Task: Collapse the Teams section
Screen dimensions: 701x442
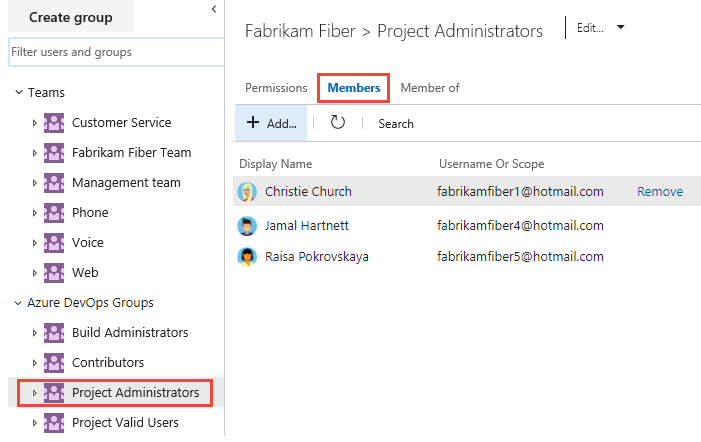Action: coord(18,93)
